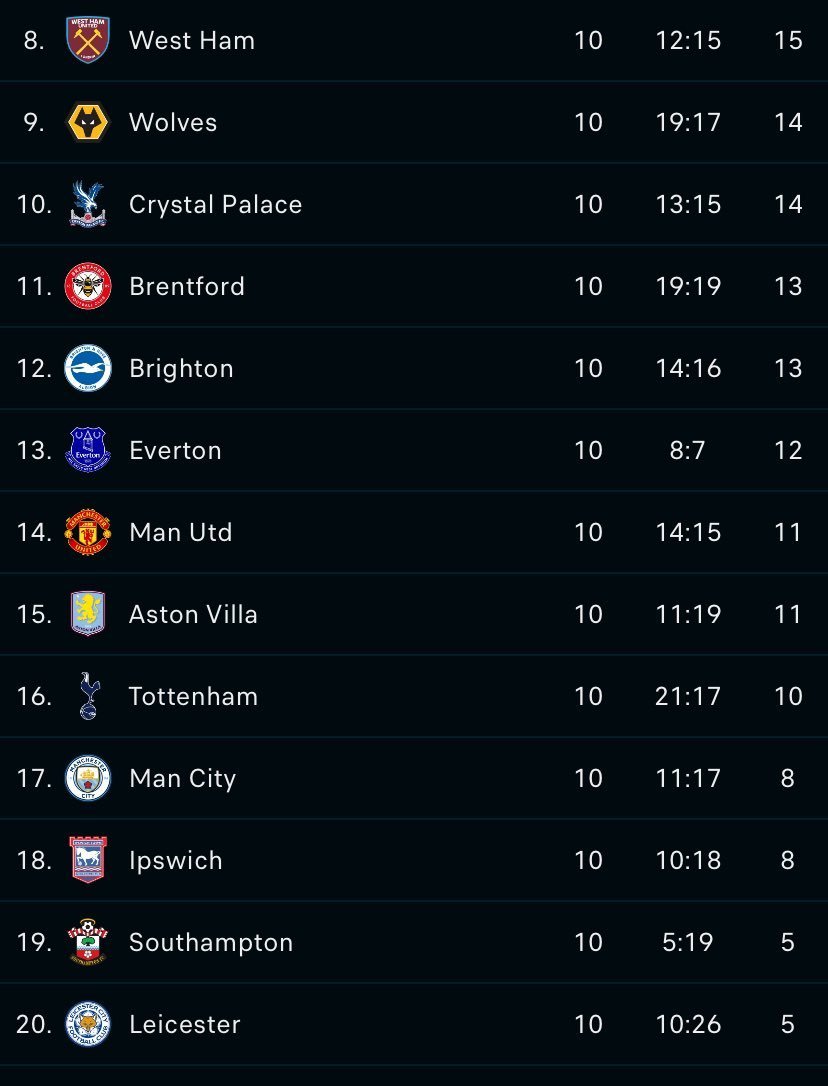Tap the Southampton club crest

88,942
